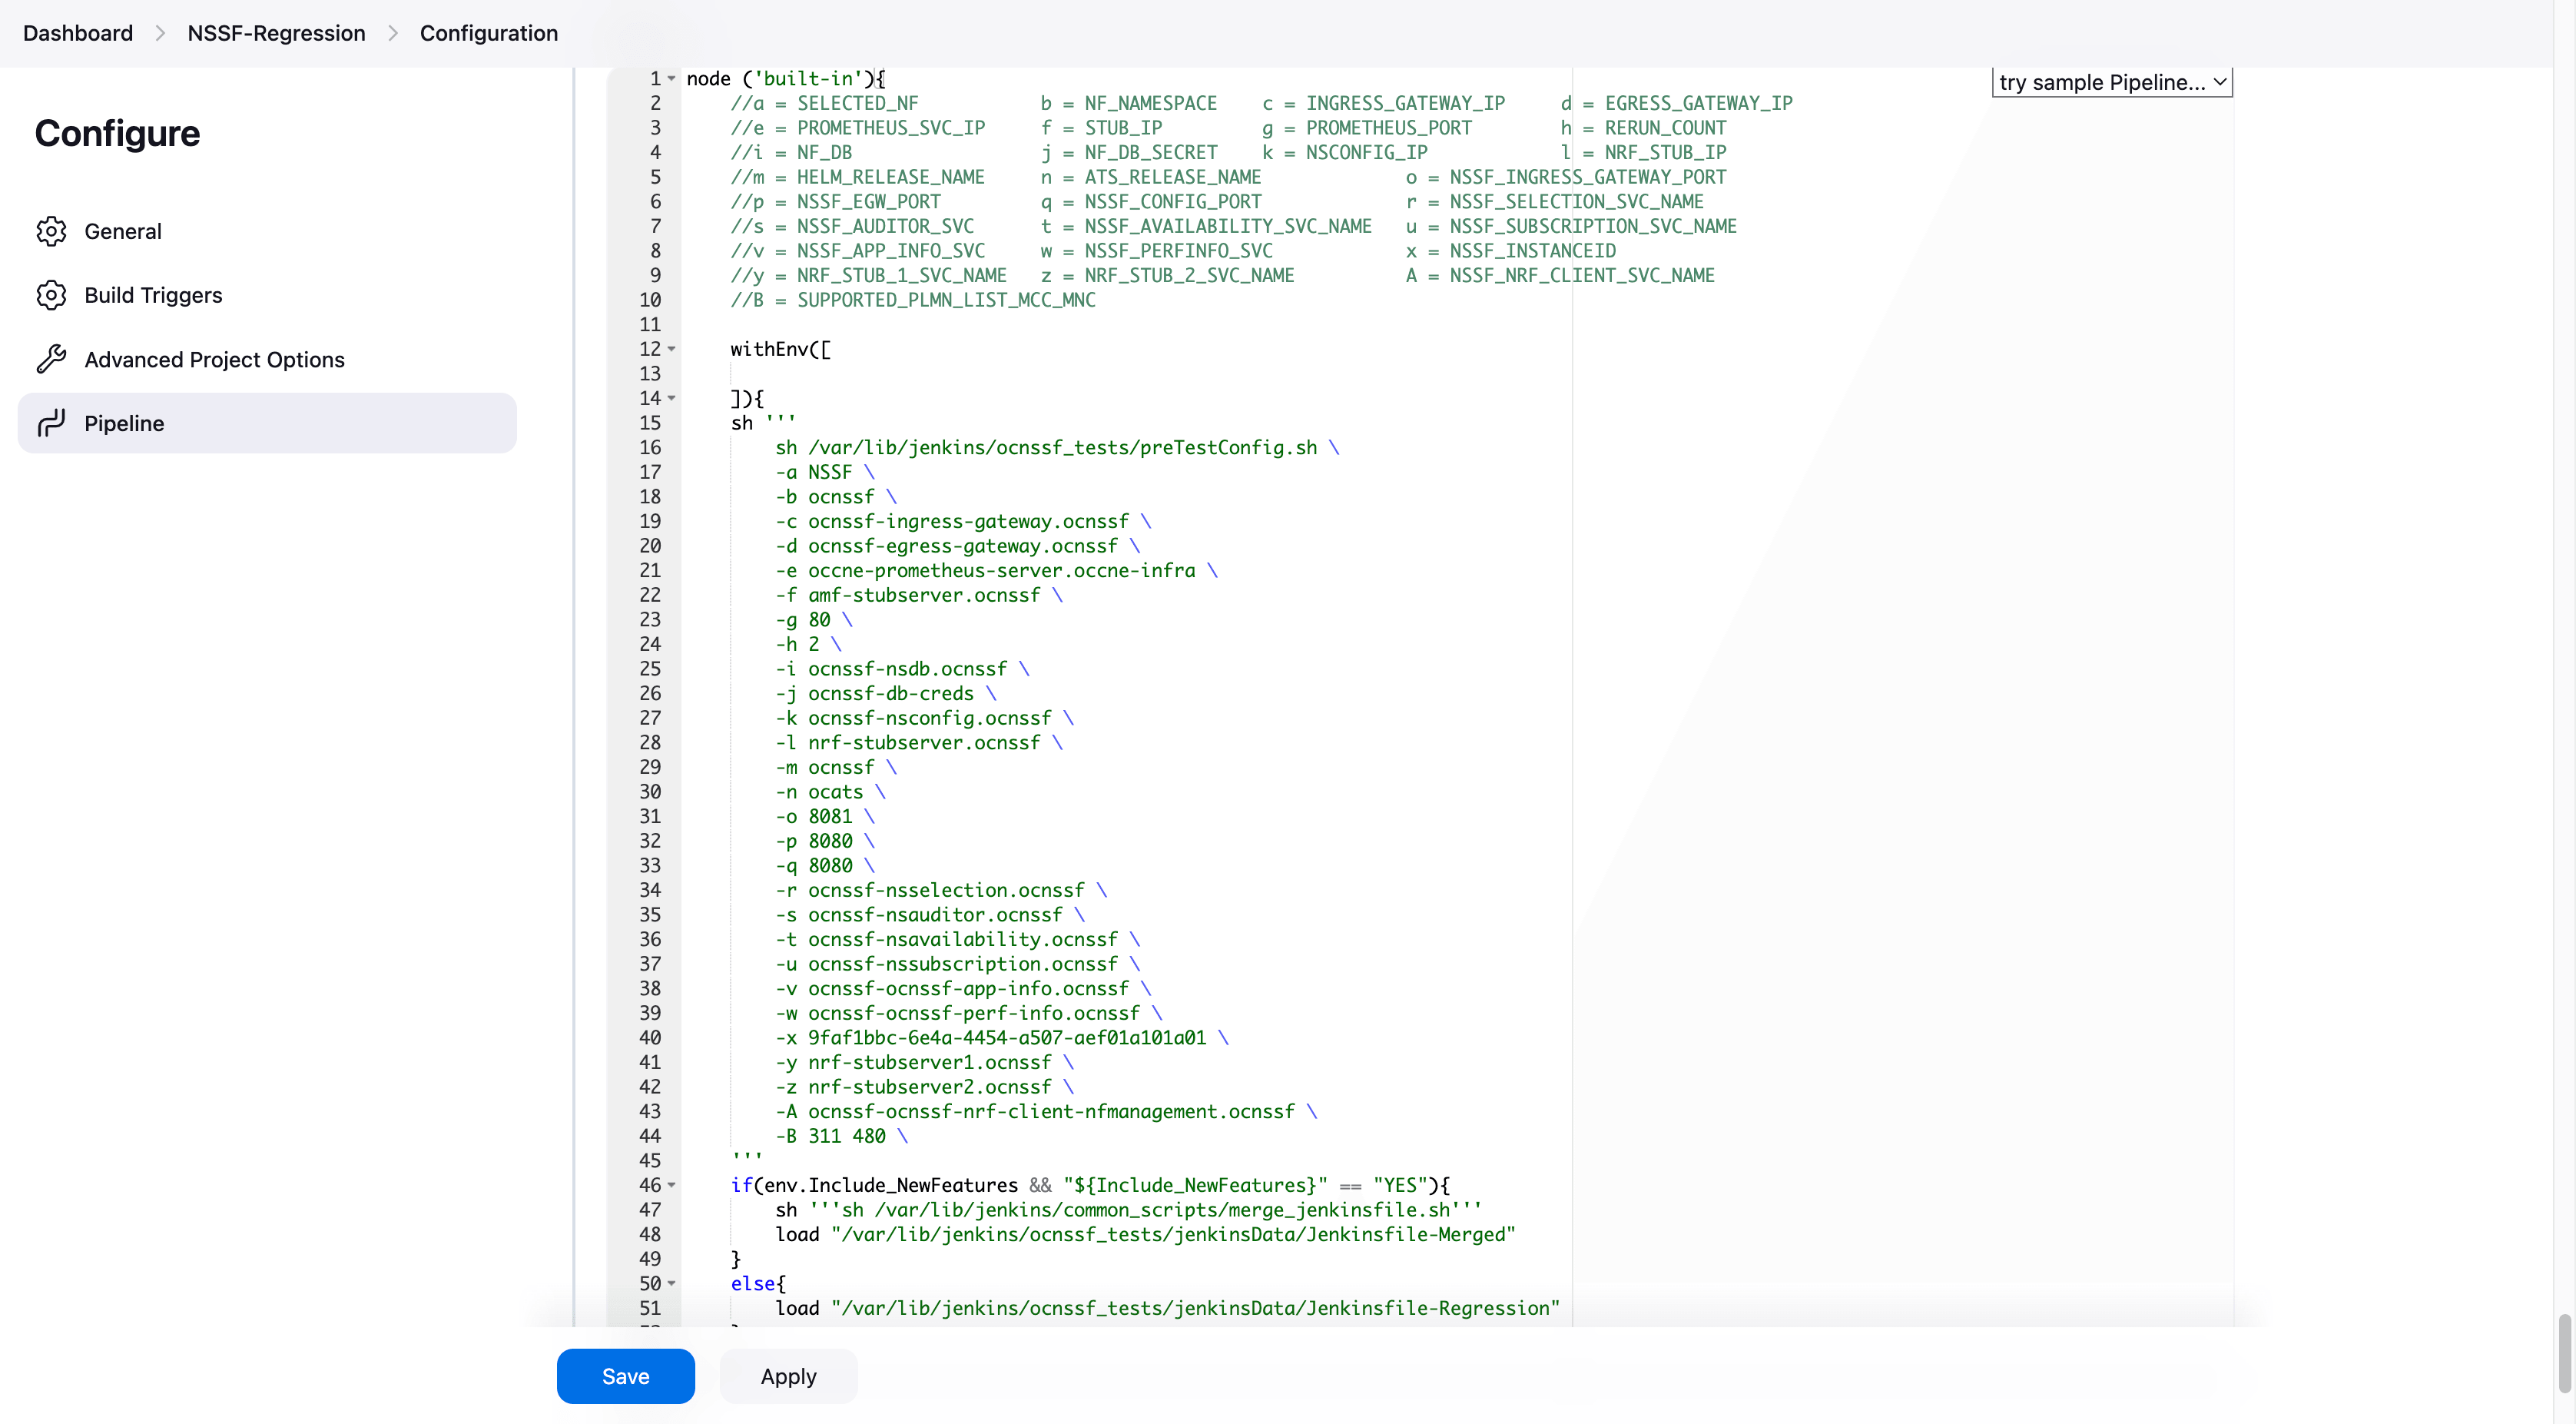The width and height of the screenshot is (2576, 1424).
Task: Navigate to Dashboard via breadcrumb
Action: tap(77, 32)
